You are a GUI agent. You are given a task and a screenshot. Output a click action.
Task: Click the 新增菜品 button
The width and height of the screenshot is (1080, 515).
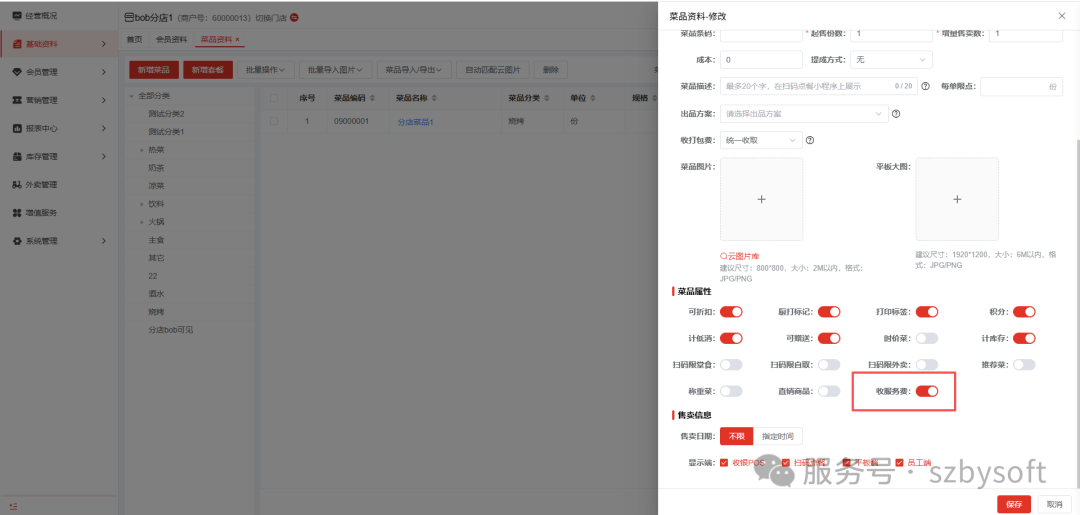tap(154, 70)
